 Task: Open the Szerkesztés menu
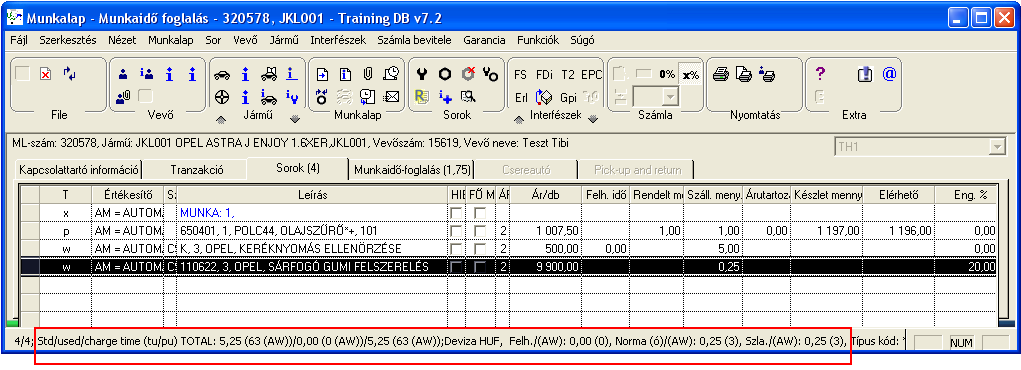[68, 40]
